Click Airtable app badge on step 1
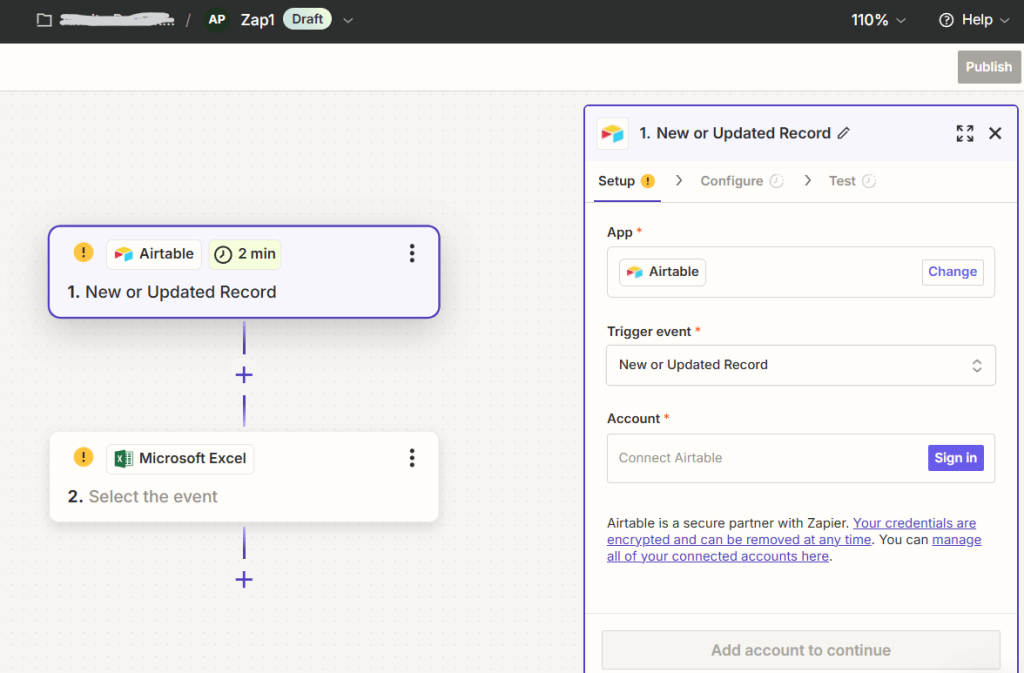Viewport: 1024px width, 673px height. click(154, 254)
